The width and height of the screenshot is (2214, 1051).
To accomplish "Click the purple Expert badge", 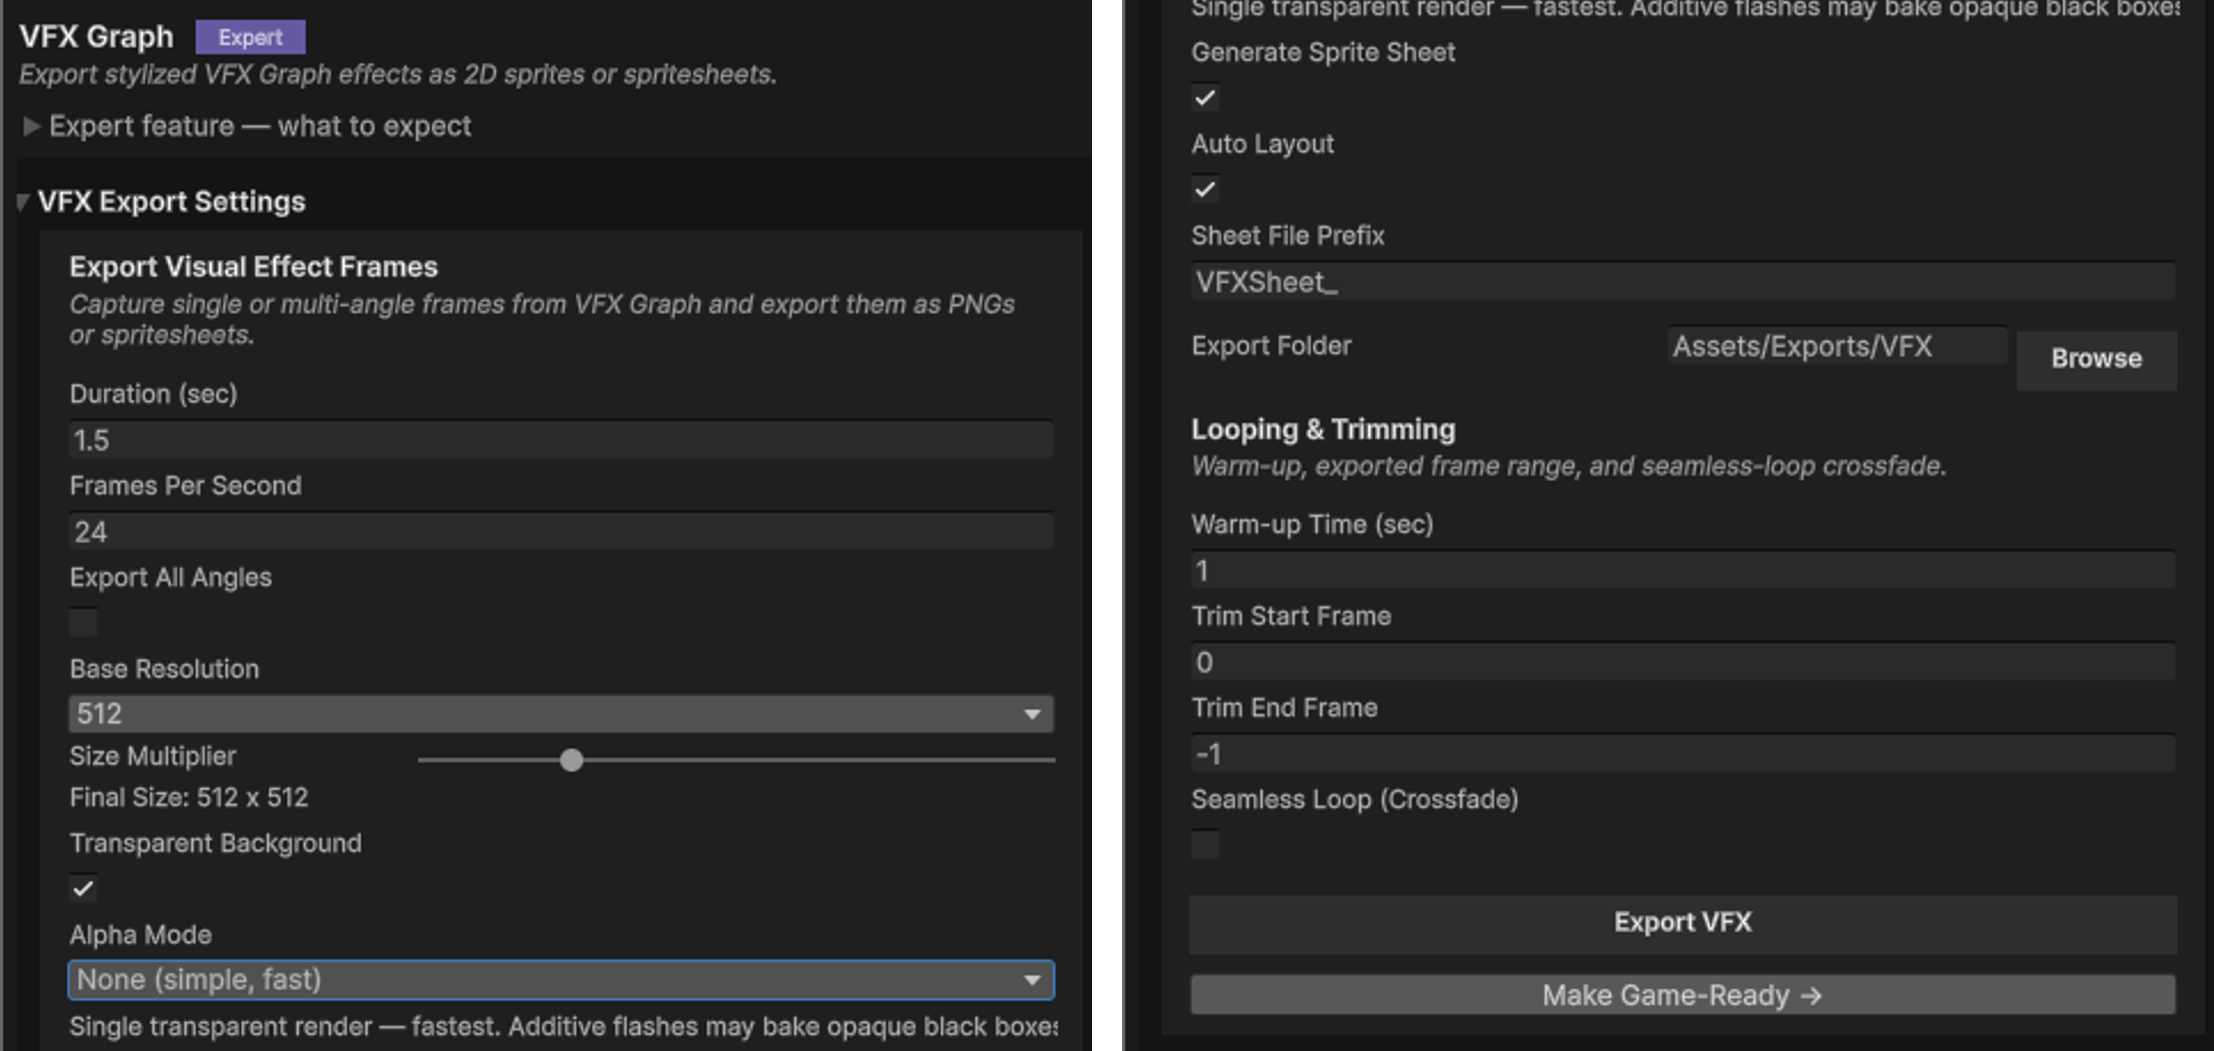I will (x=250, y=37).
